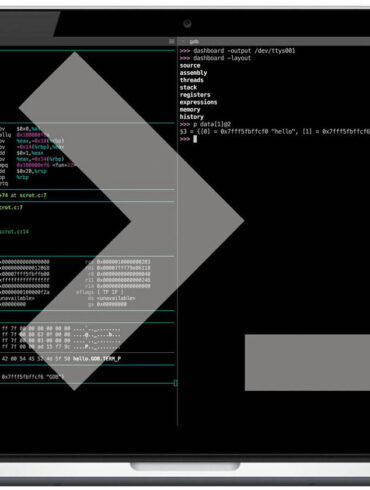Click the 'hello.GDB.TERM_P' memory text
370x490 pixels.
click(97, 359)
